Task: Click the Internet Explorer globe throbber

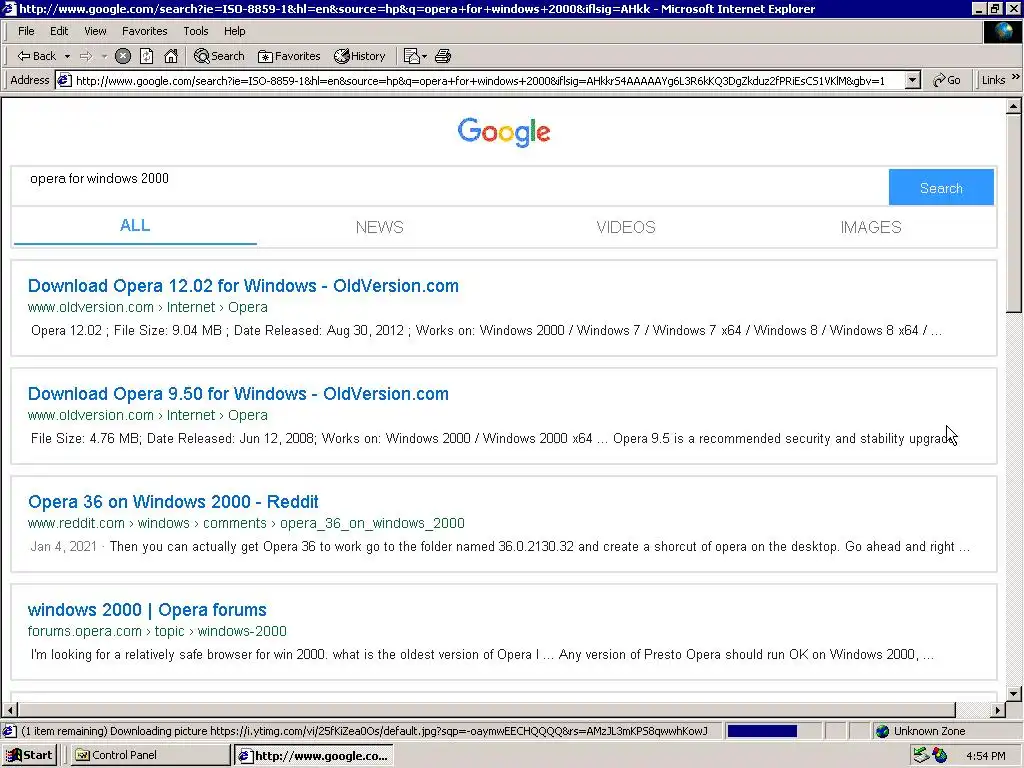Action: 1002,31
